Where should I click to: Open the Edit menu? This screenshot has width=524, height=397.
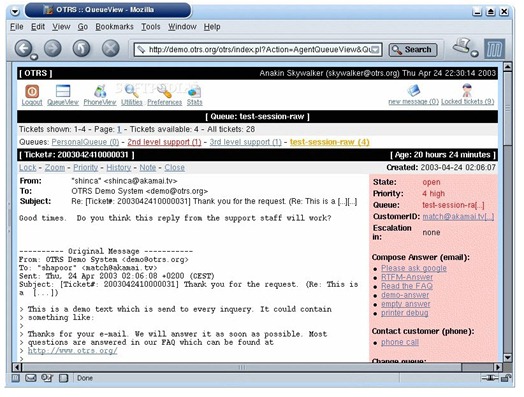(38, 27)
